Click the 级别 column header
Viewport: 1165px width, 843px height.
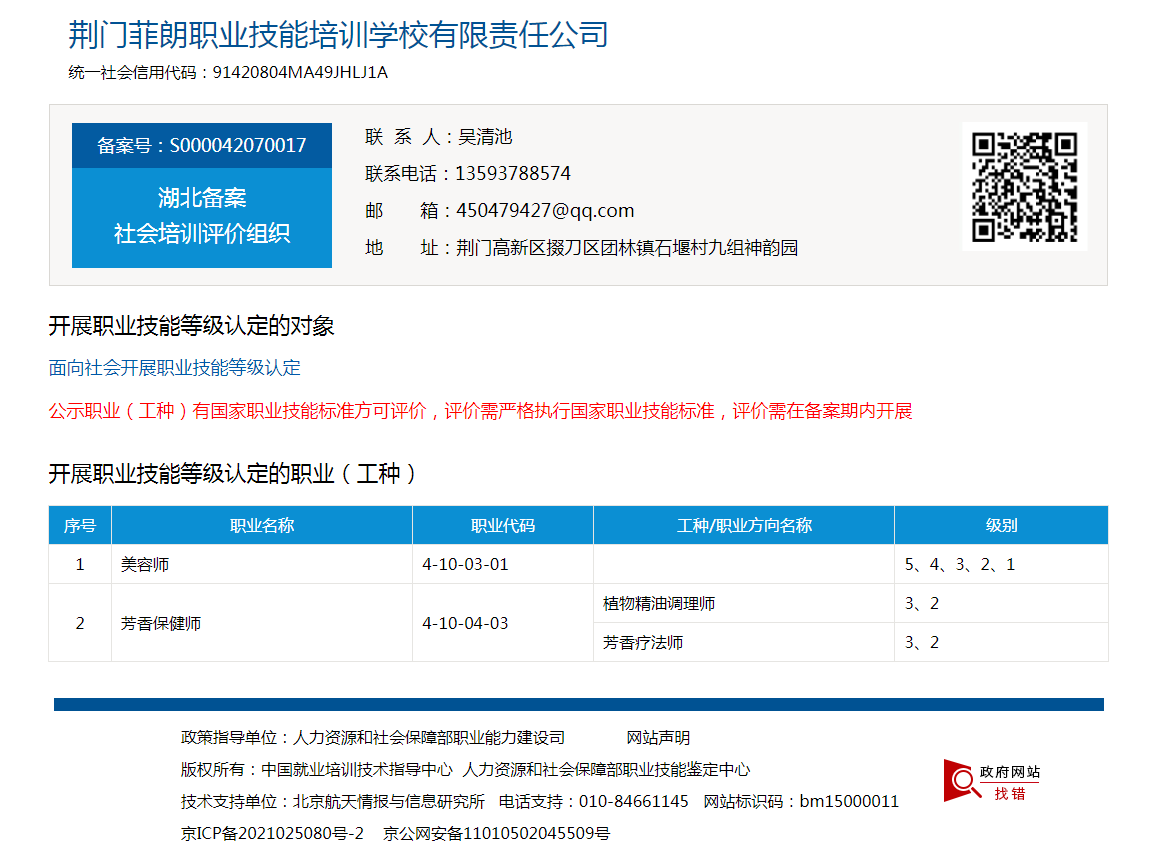[x=1001, y=525]
